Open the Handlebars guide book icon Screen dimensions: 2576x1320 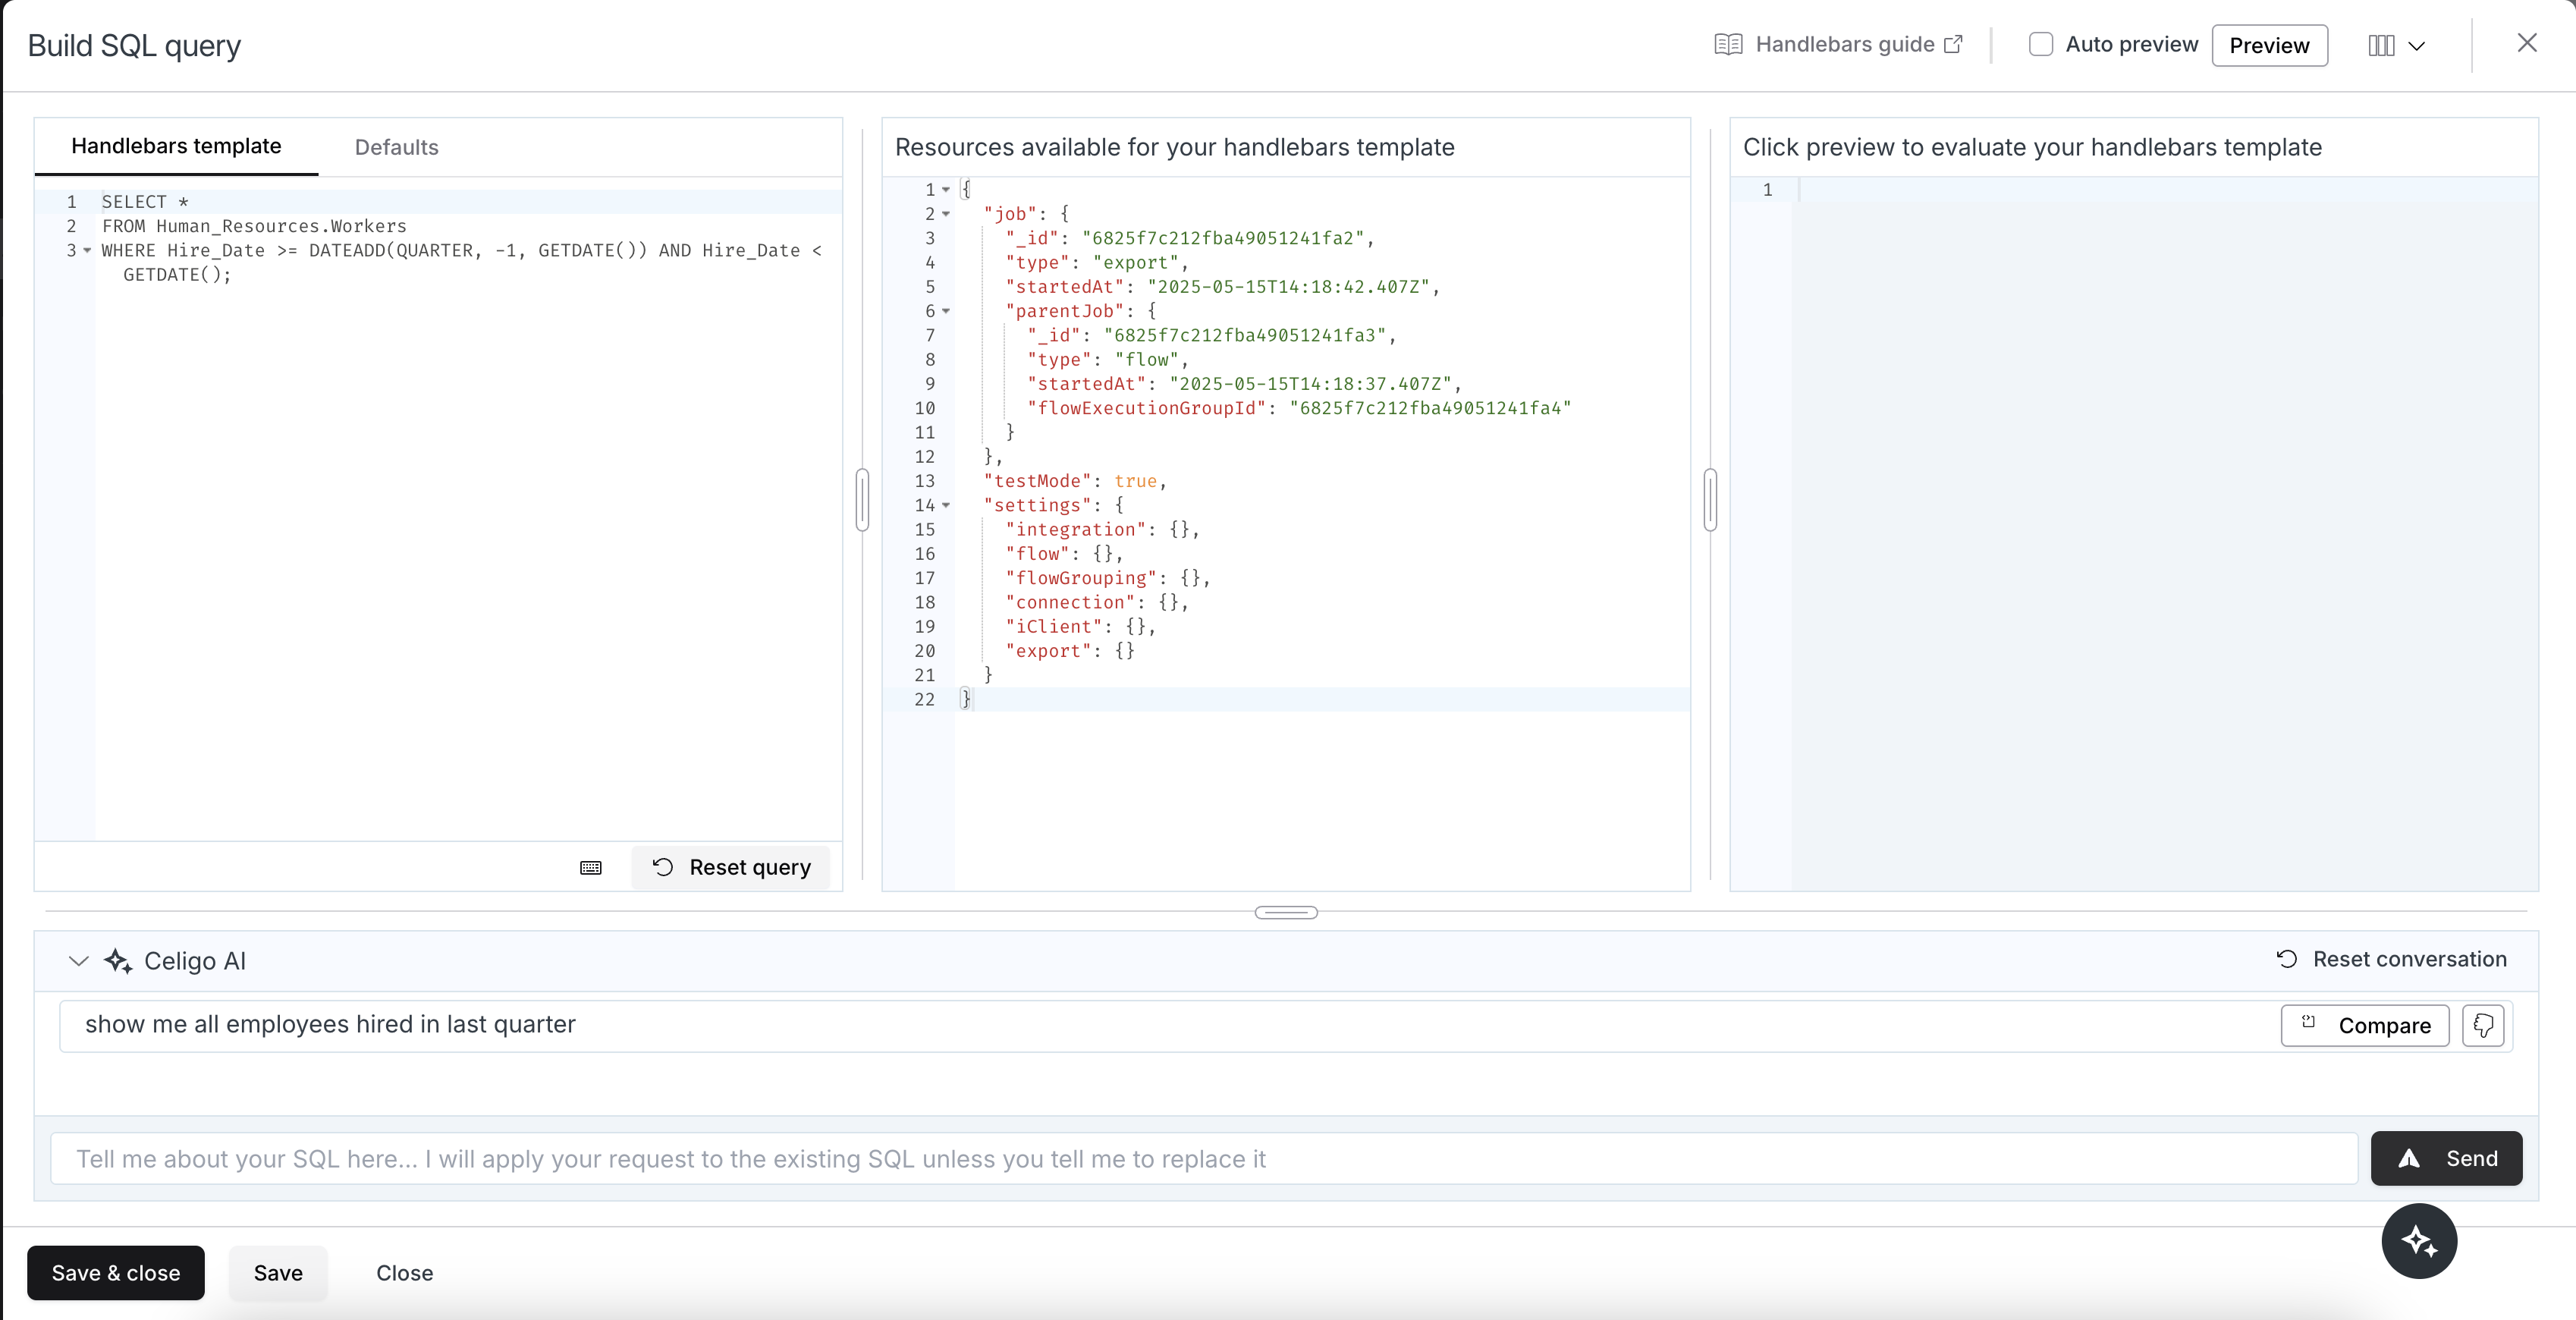coord(1728,45)
